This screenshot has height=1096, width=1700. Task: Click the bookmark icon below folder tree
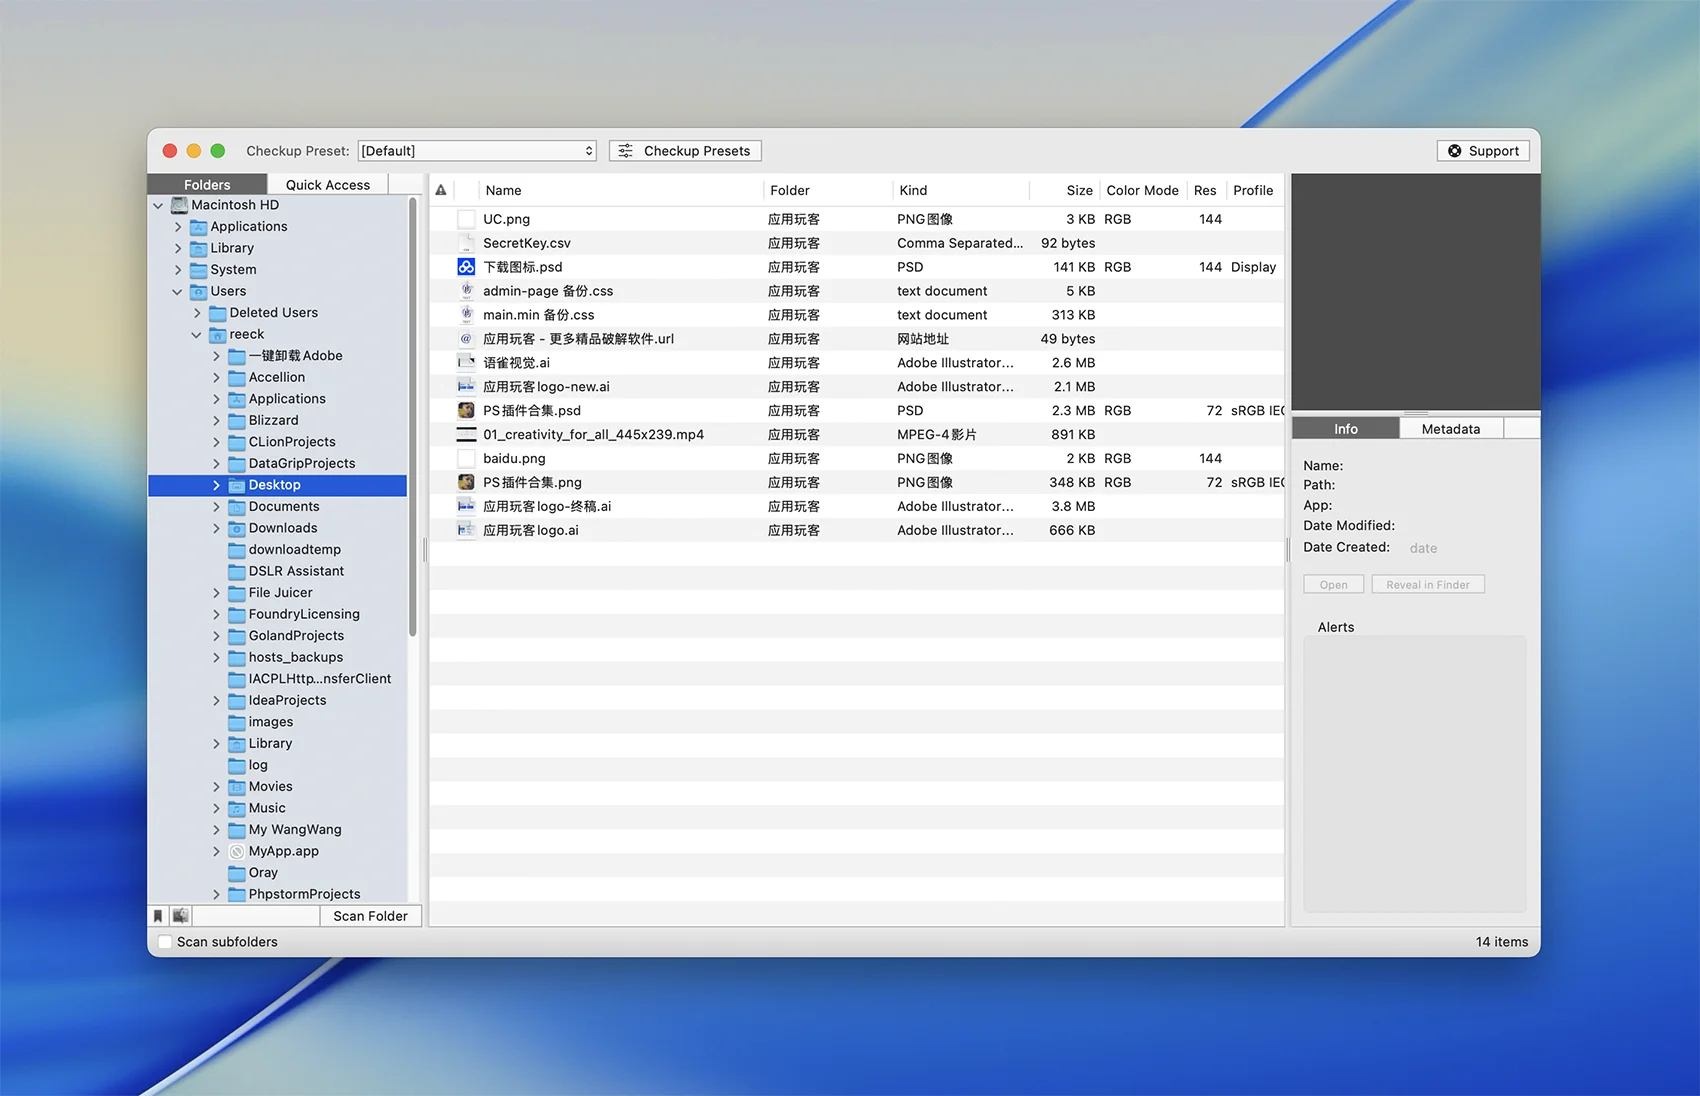click(x=158, y=916)
